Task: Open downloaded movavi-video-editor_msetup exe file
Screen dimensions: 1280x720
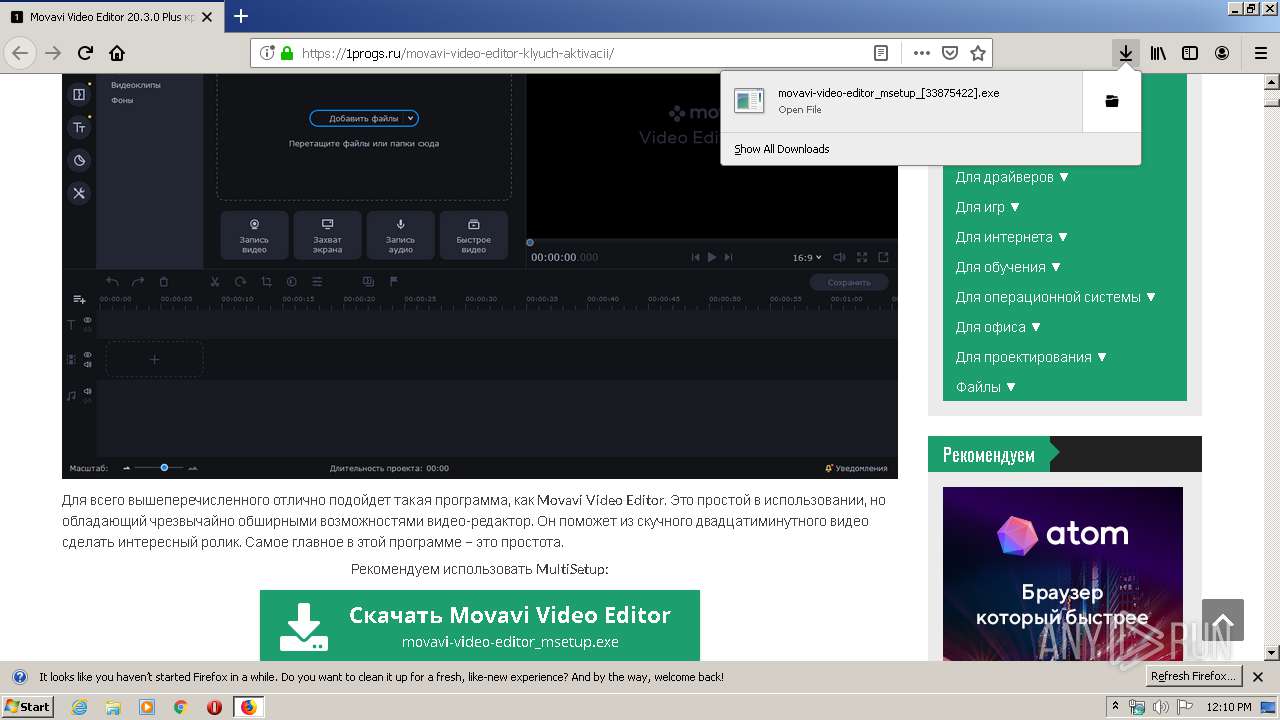Action: pyautogui.click(x=901, y=101)
